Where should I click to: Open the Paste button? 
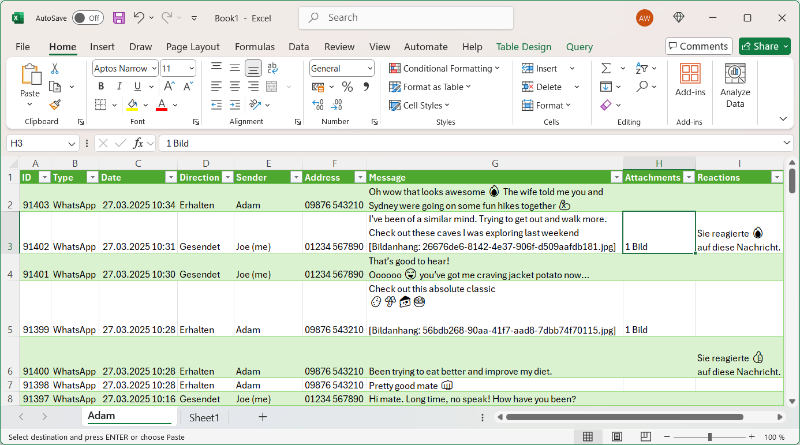pos(30,85)
